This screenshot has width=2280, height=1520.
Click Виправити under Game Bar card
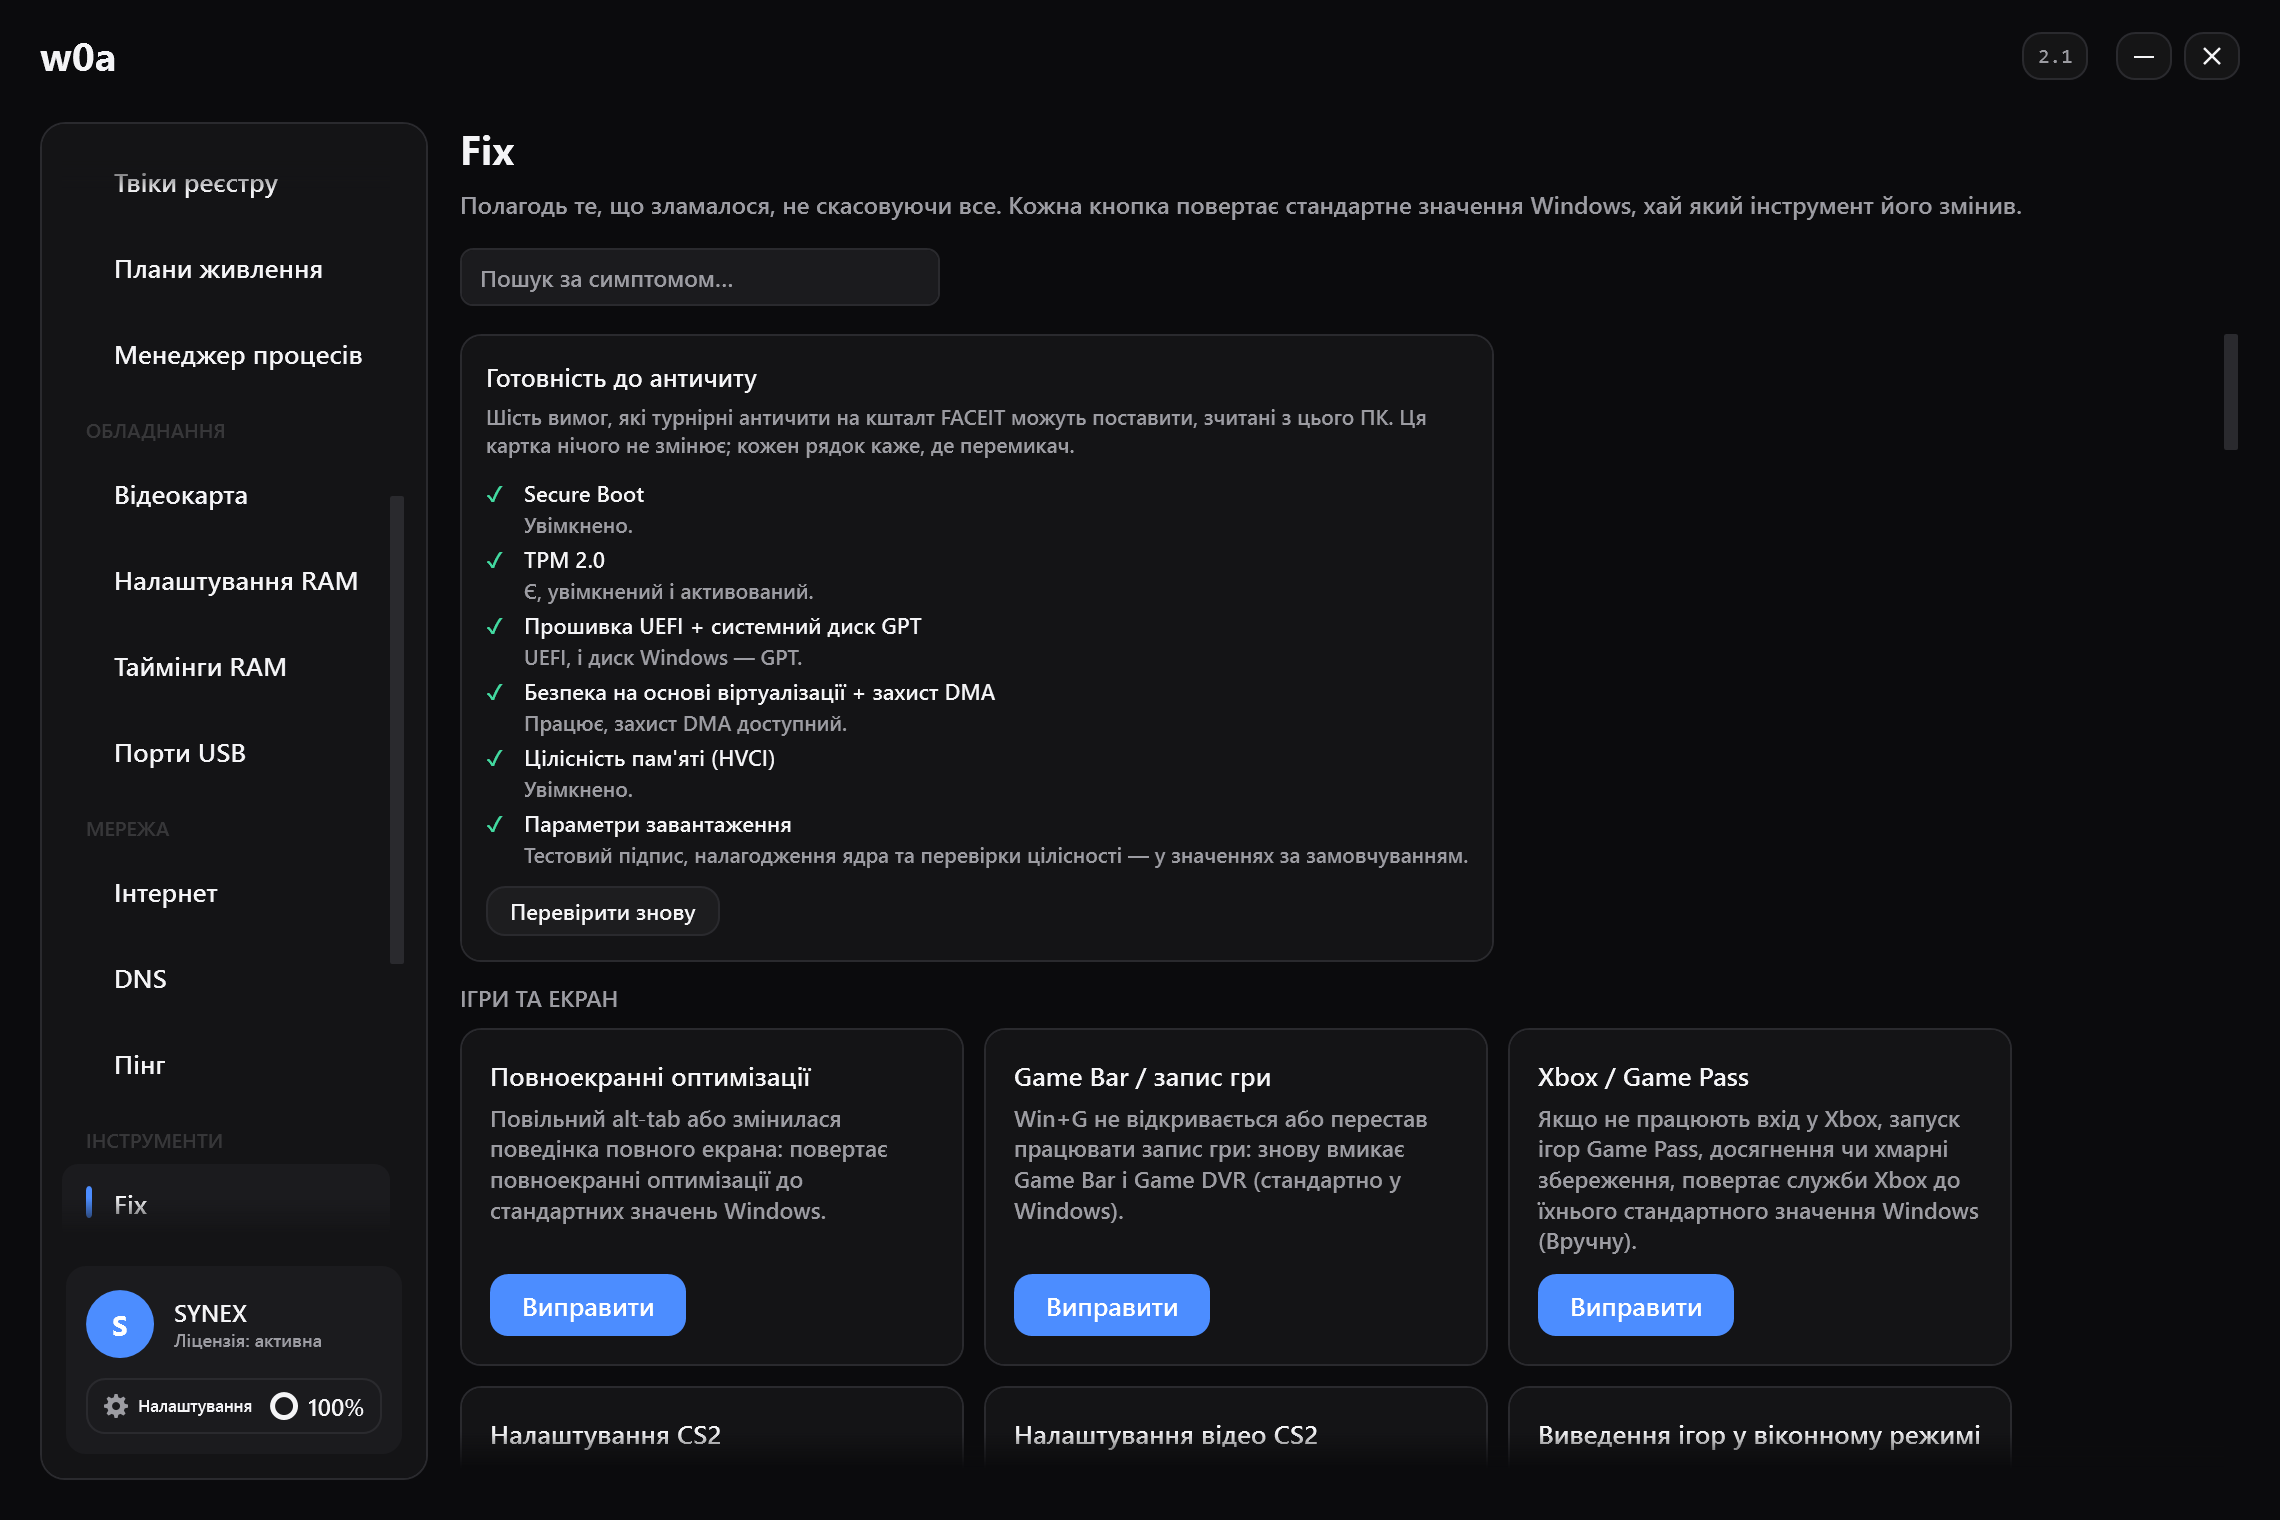point(1112,1306)
